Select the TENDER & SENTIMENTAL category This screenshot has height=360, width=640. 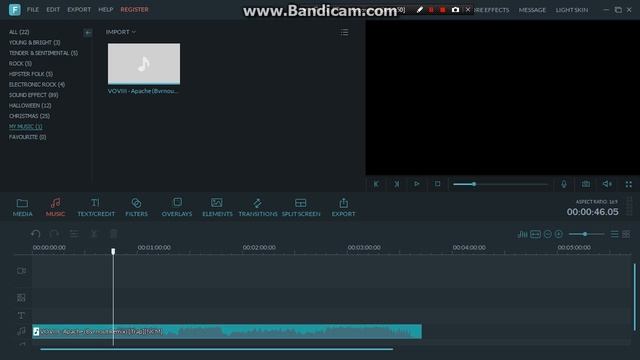43,53
